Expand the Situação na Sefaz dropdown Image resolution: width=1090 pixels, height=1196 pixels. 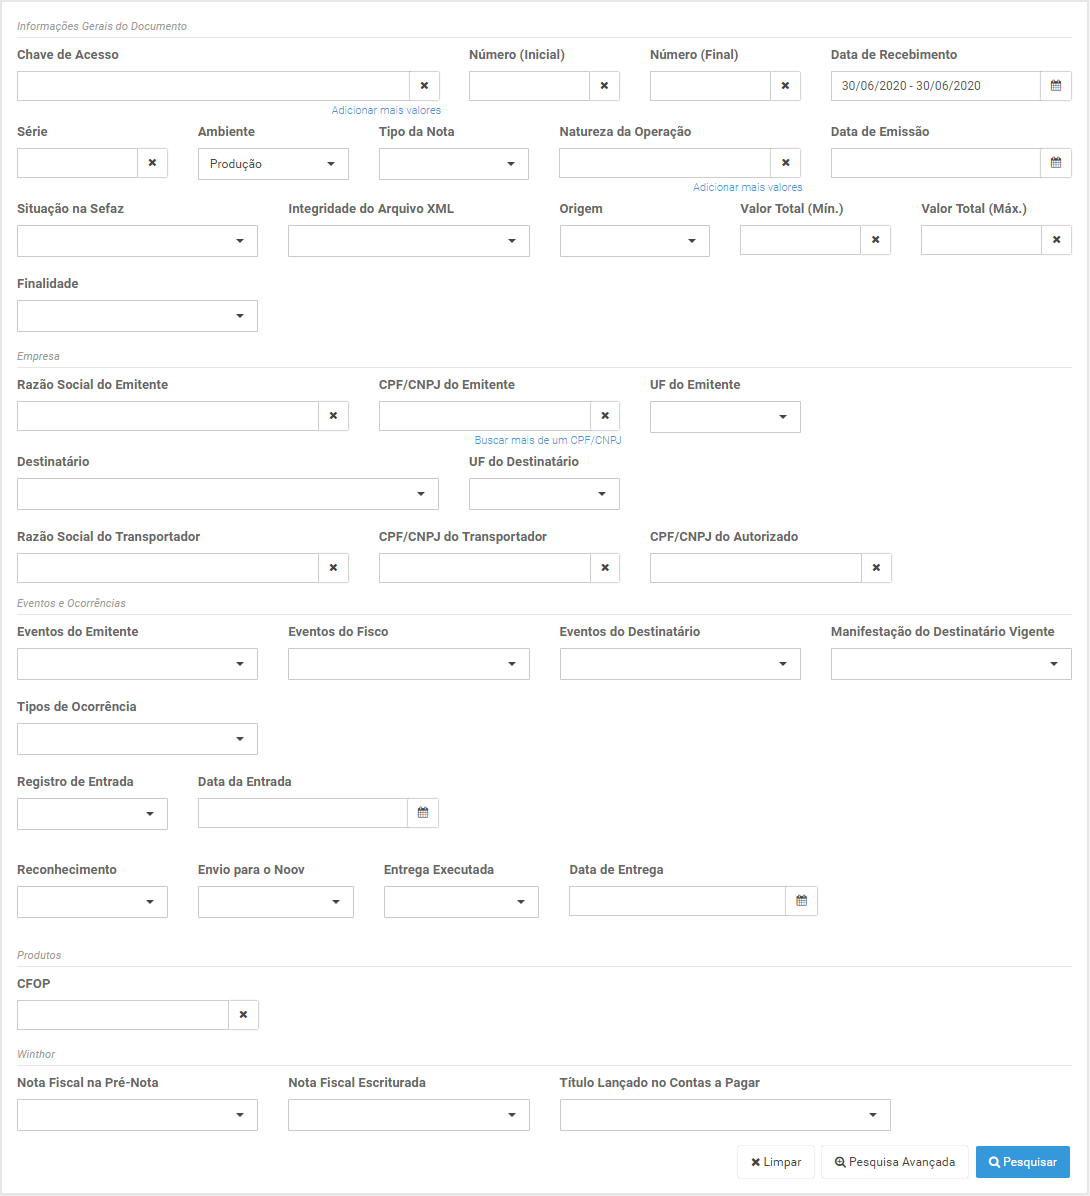[x=137, y=241]
